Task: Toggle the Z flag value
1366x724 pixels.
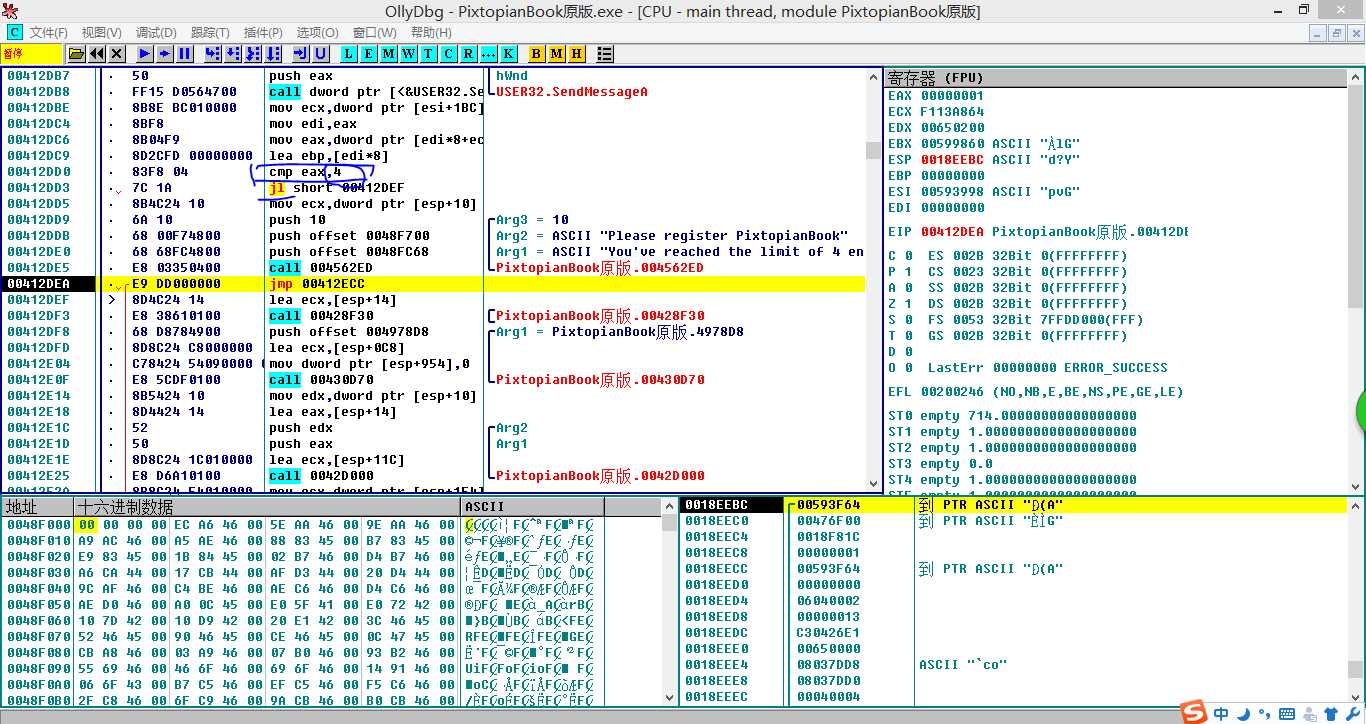Action: pyautogui.click(x=908, y=304)
